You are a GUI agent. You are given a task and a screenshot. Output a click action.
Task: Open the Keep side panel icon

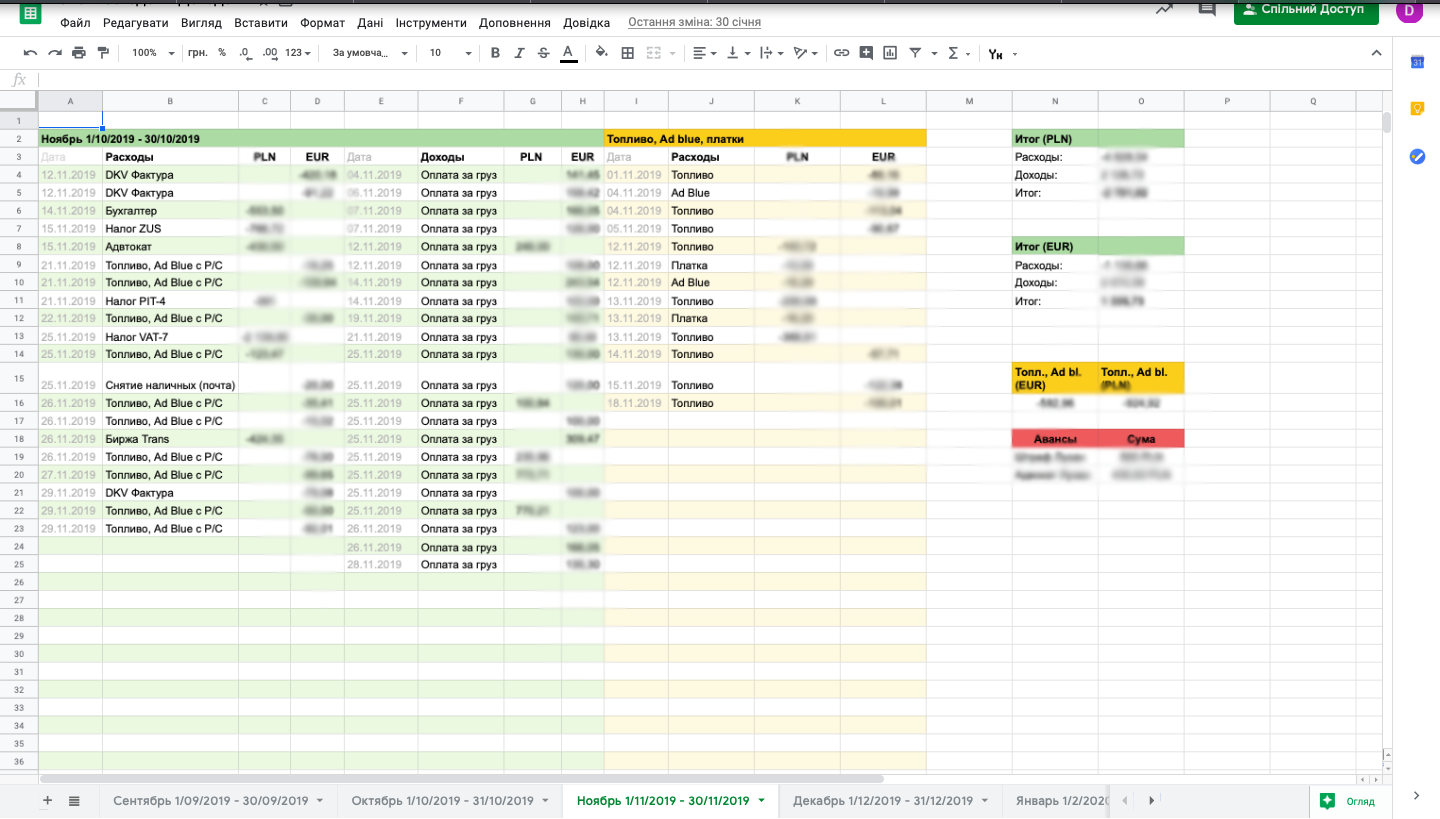pos(1417,109)
